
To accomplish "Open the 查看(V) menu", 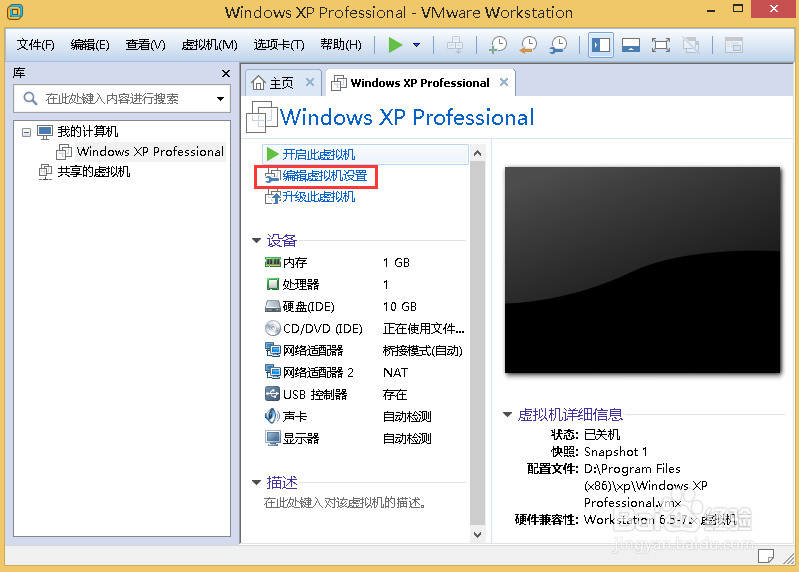I will [x=145, y=45].
